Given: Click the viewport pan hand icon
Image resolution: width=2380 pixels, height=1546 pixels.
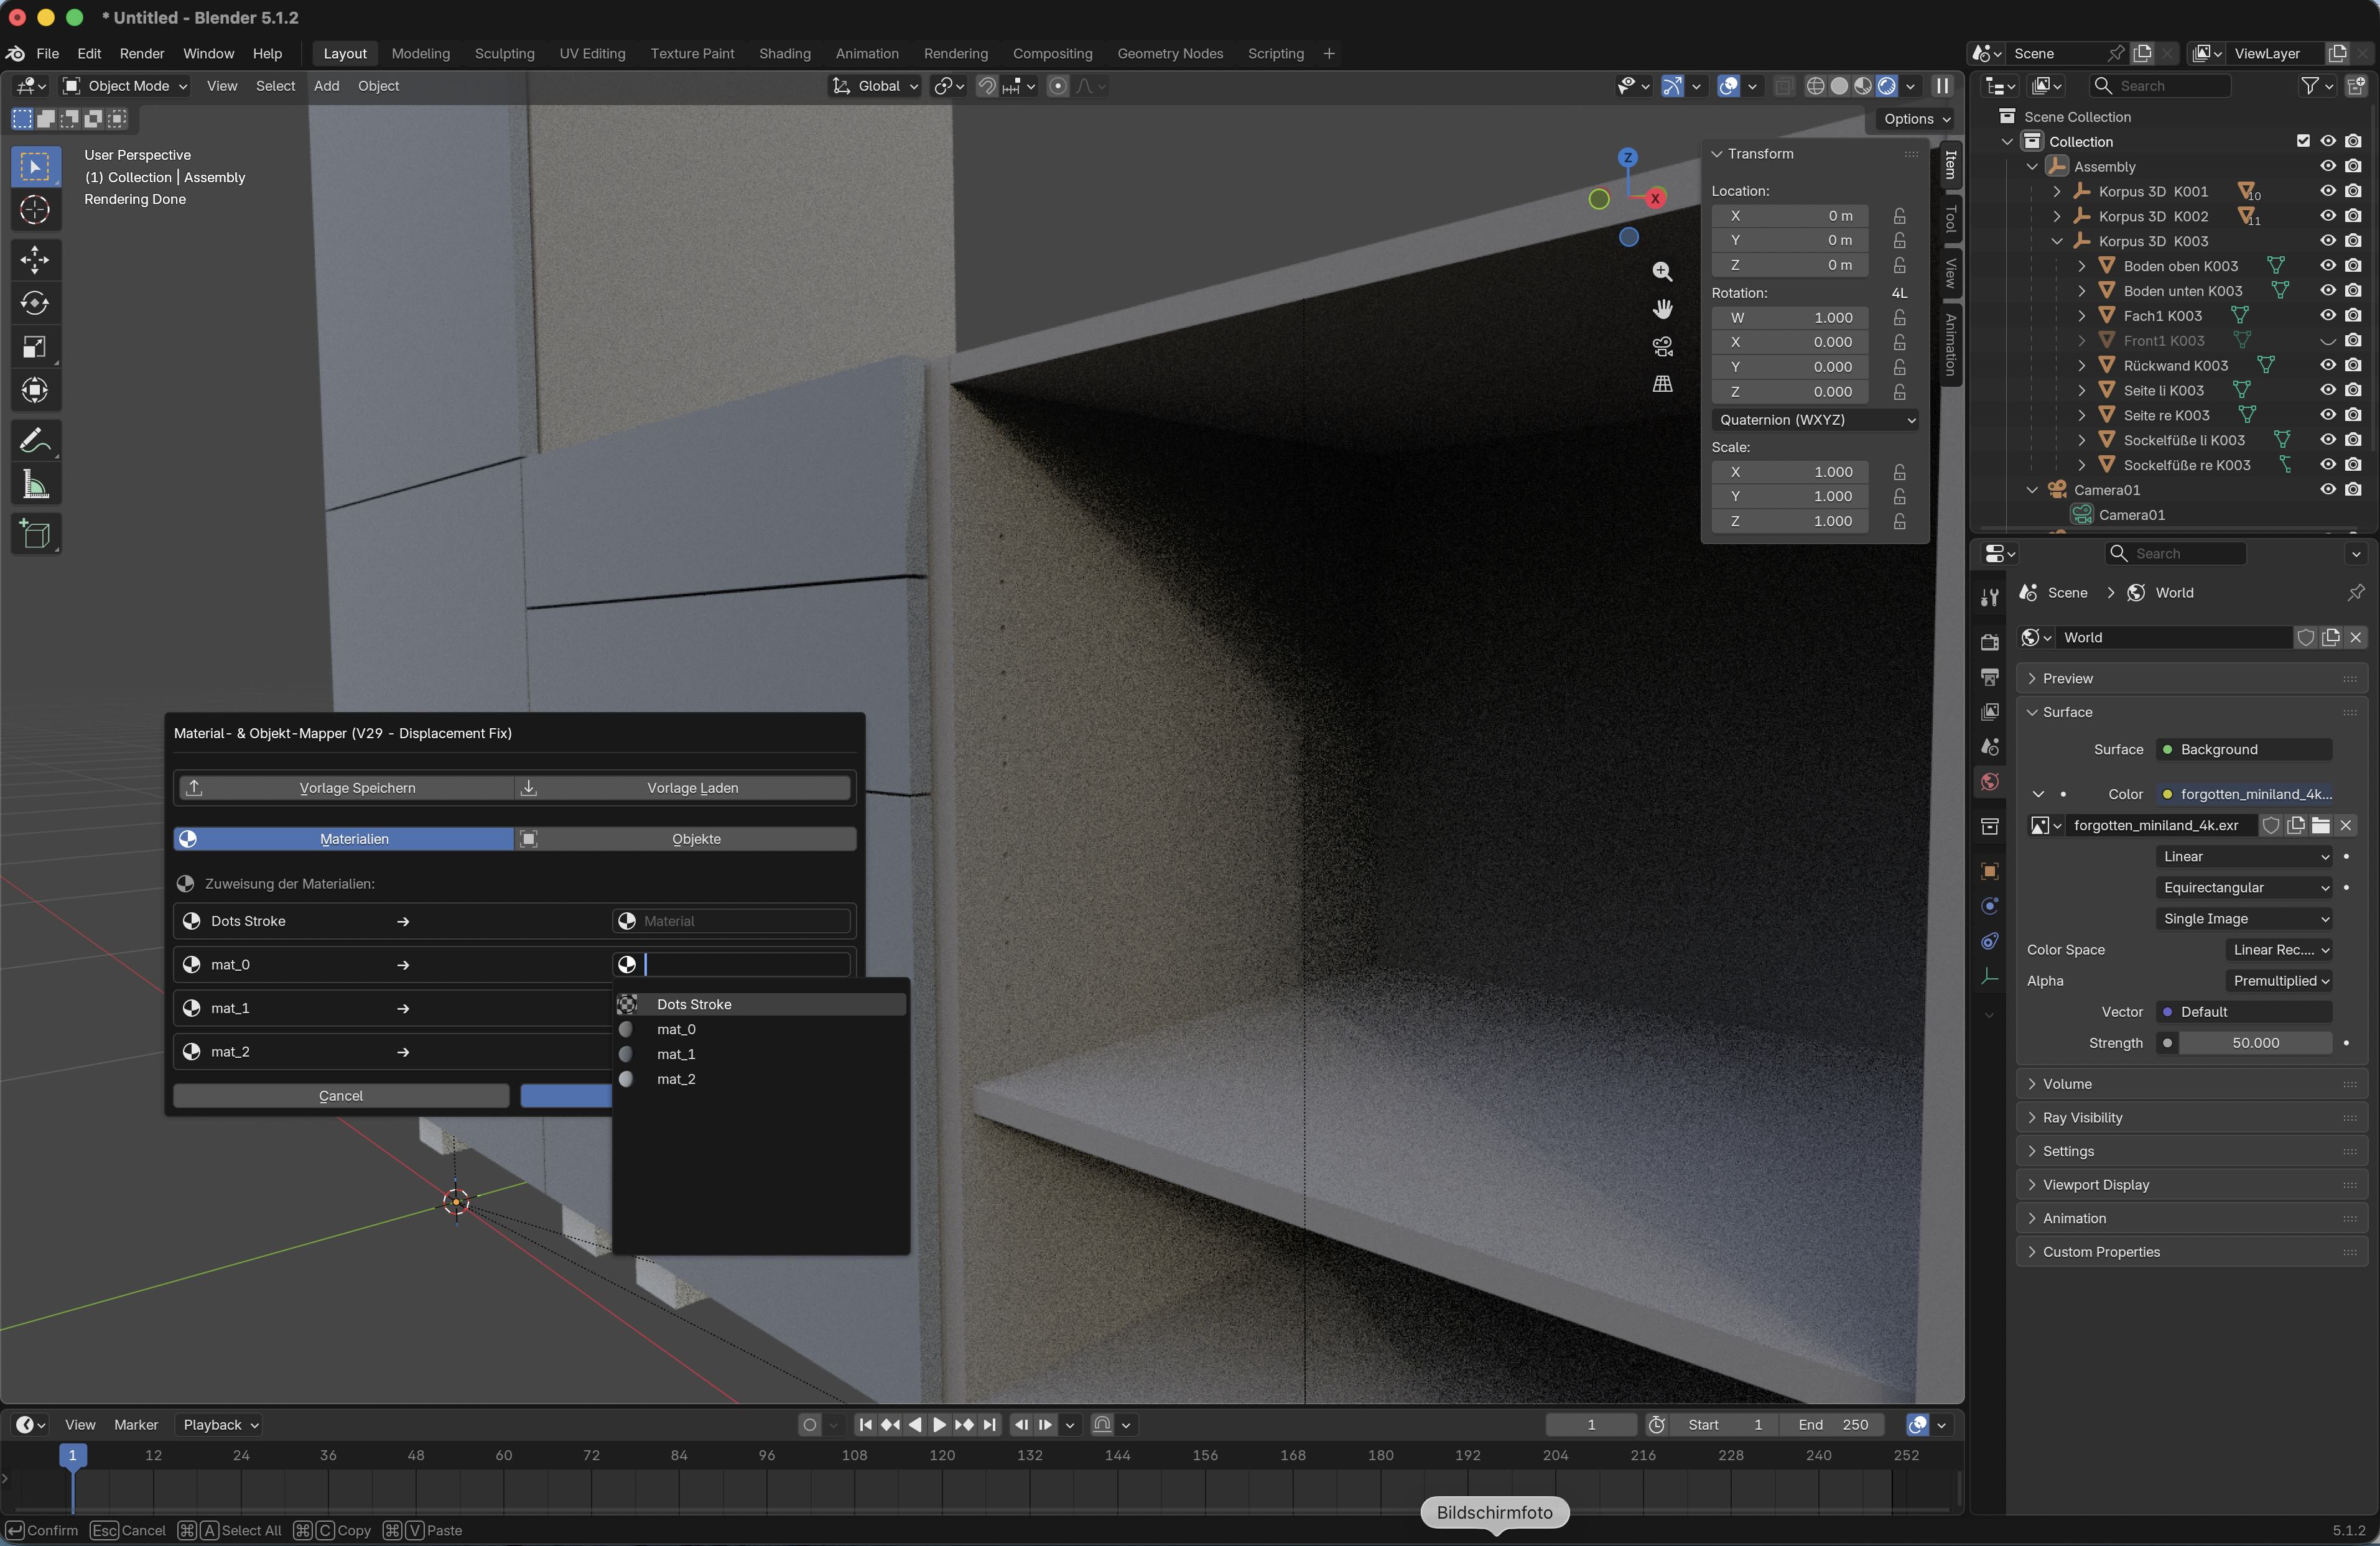Looking at the screenshot, I should [1662, 309].
